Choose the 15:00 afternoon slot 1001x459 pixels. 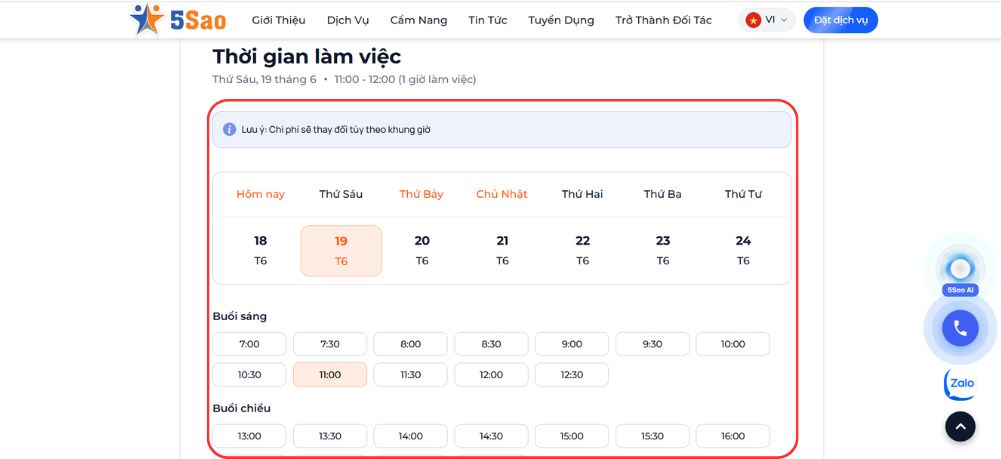tap(572, 436)
